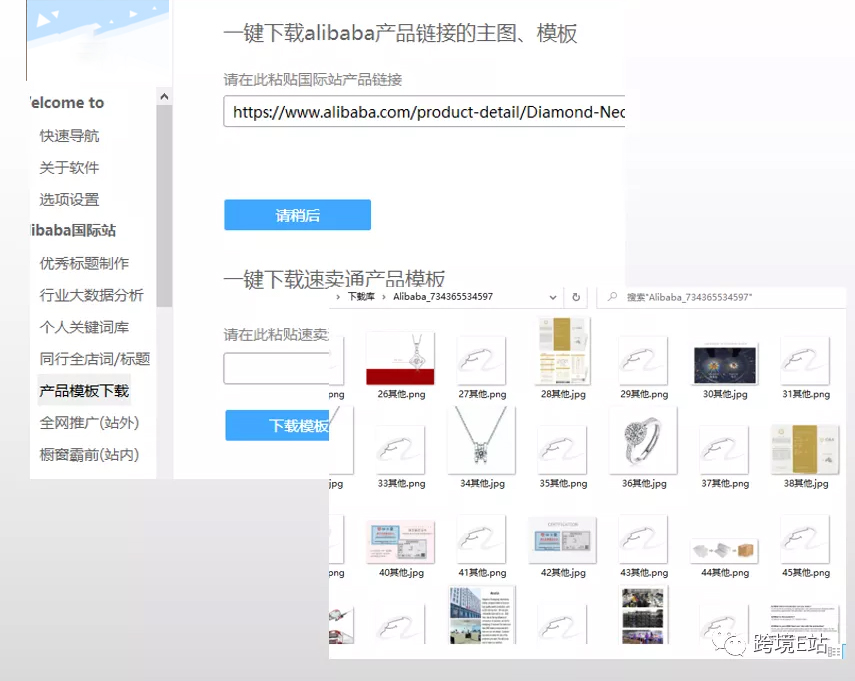Open 同行全店词/标题 menu item
855x681 pixels.
coord(95,359)
